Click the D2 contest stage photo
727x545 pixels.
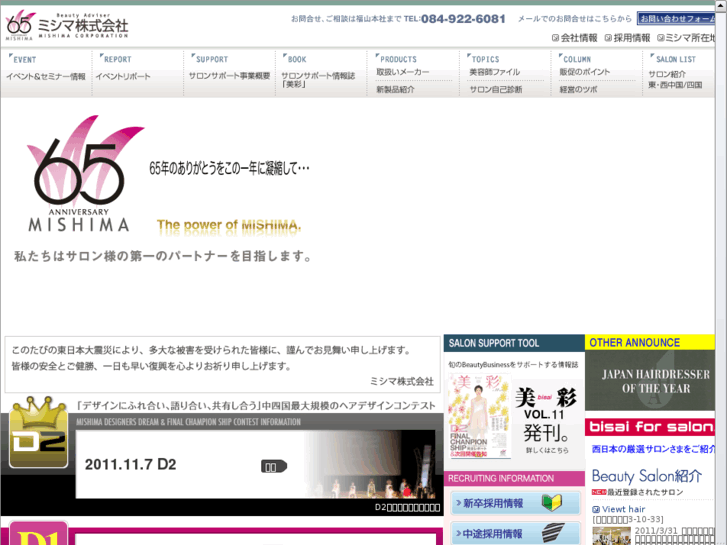[x=370, y=464]
